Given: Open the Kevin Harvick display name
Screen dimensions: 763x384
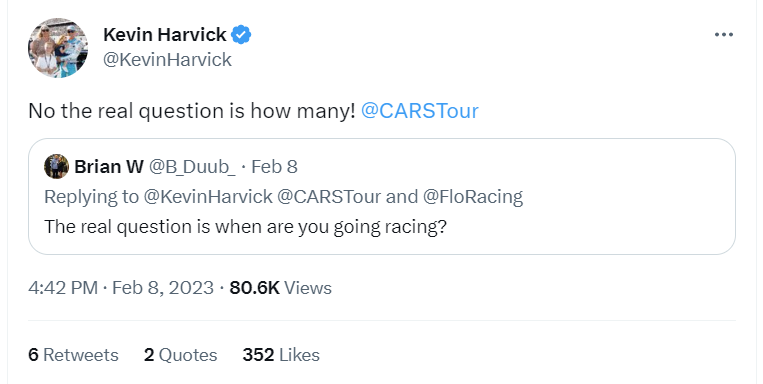Looking at the screenshot, I should [x=164, y=35].
